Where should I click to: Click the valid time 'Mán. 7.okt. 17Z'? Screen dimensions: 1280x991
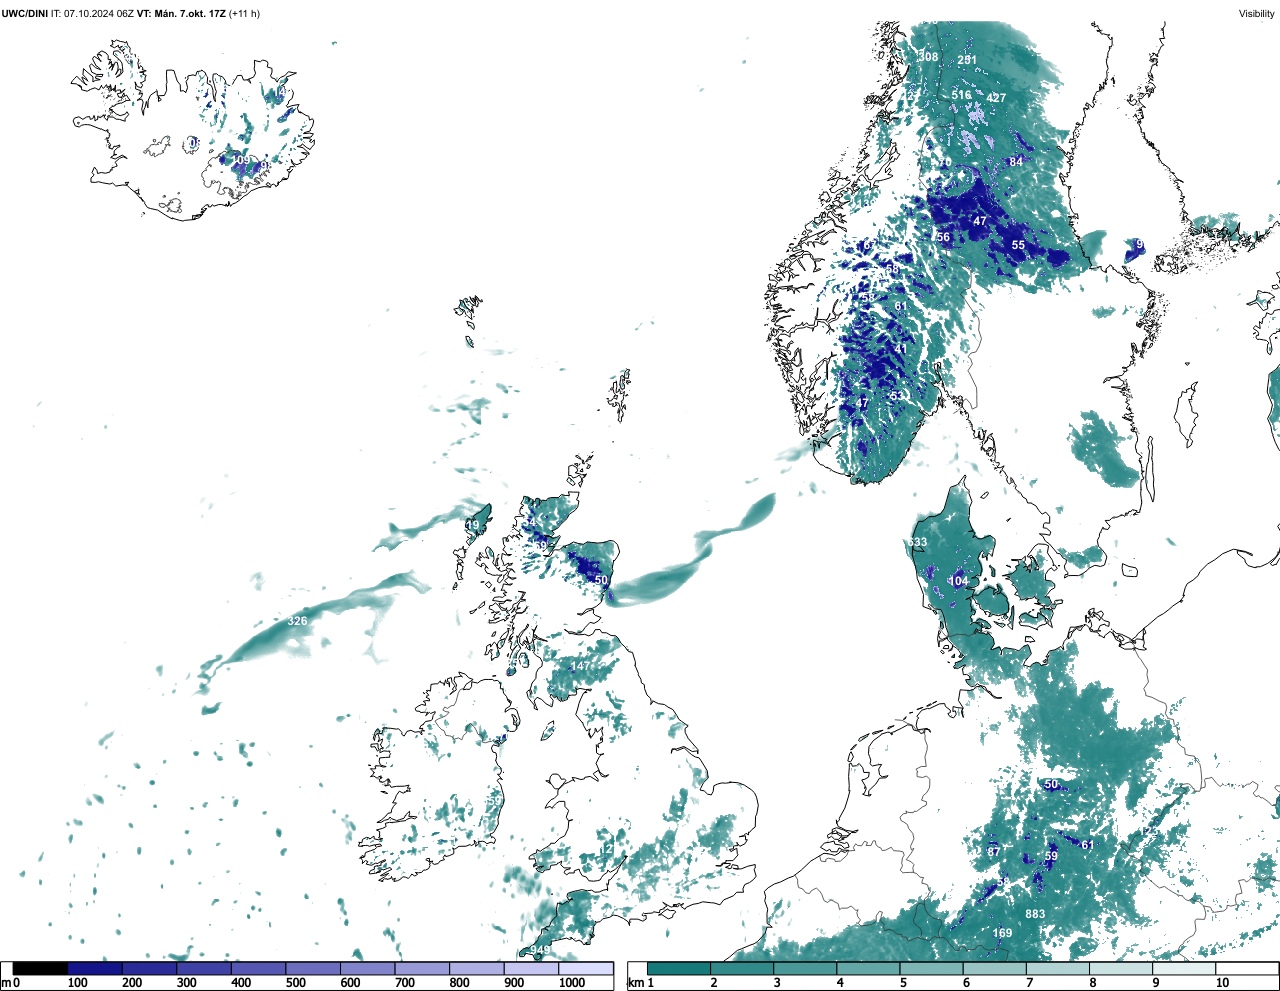click(x=190, y=14)
